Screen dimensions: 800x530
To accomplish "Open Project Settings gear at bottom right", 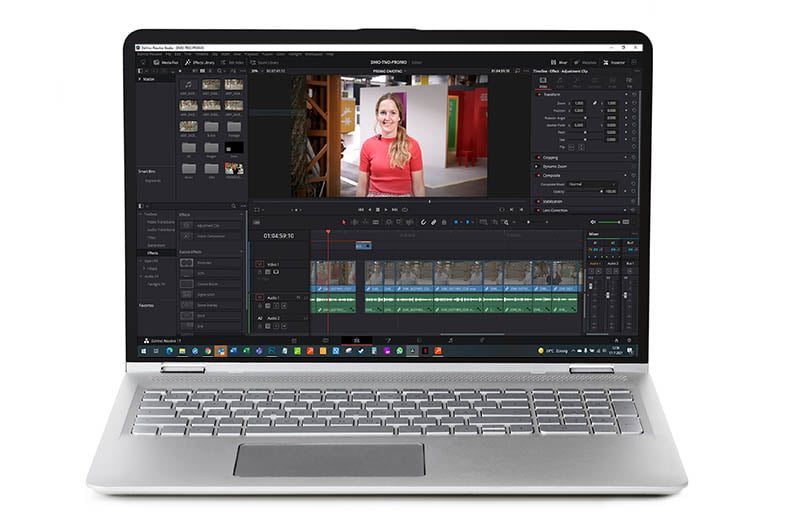I will click(x=629, y=340).
